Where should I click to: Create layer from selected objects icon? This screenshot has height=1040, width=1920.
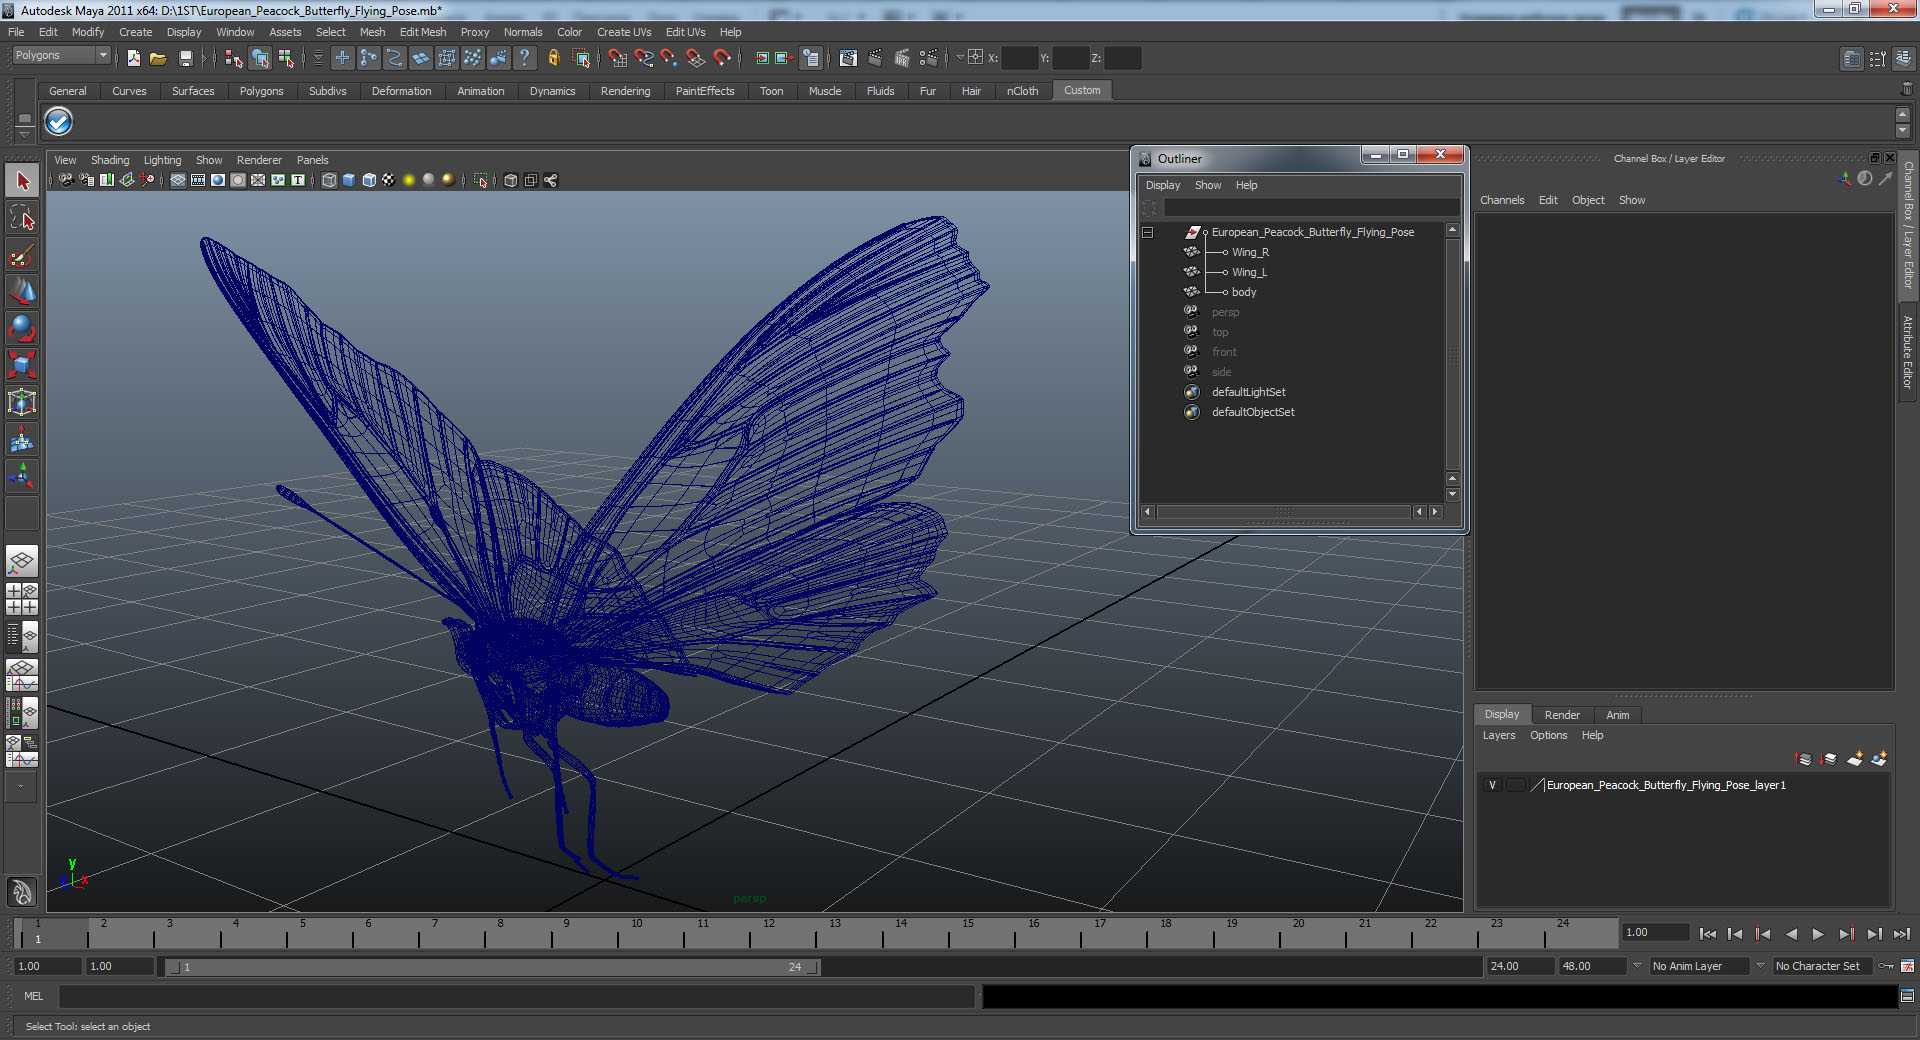click(x=1879, y=759)
